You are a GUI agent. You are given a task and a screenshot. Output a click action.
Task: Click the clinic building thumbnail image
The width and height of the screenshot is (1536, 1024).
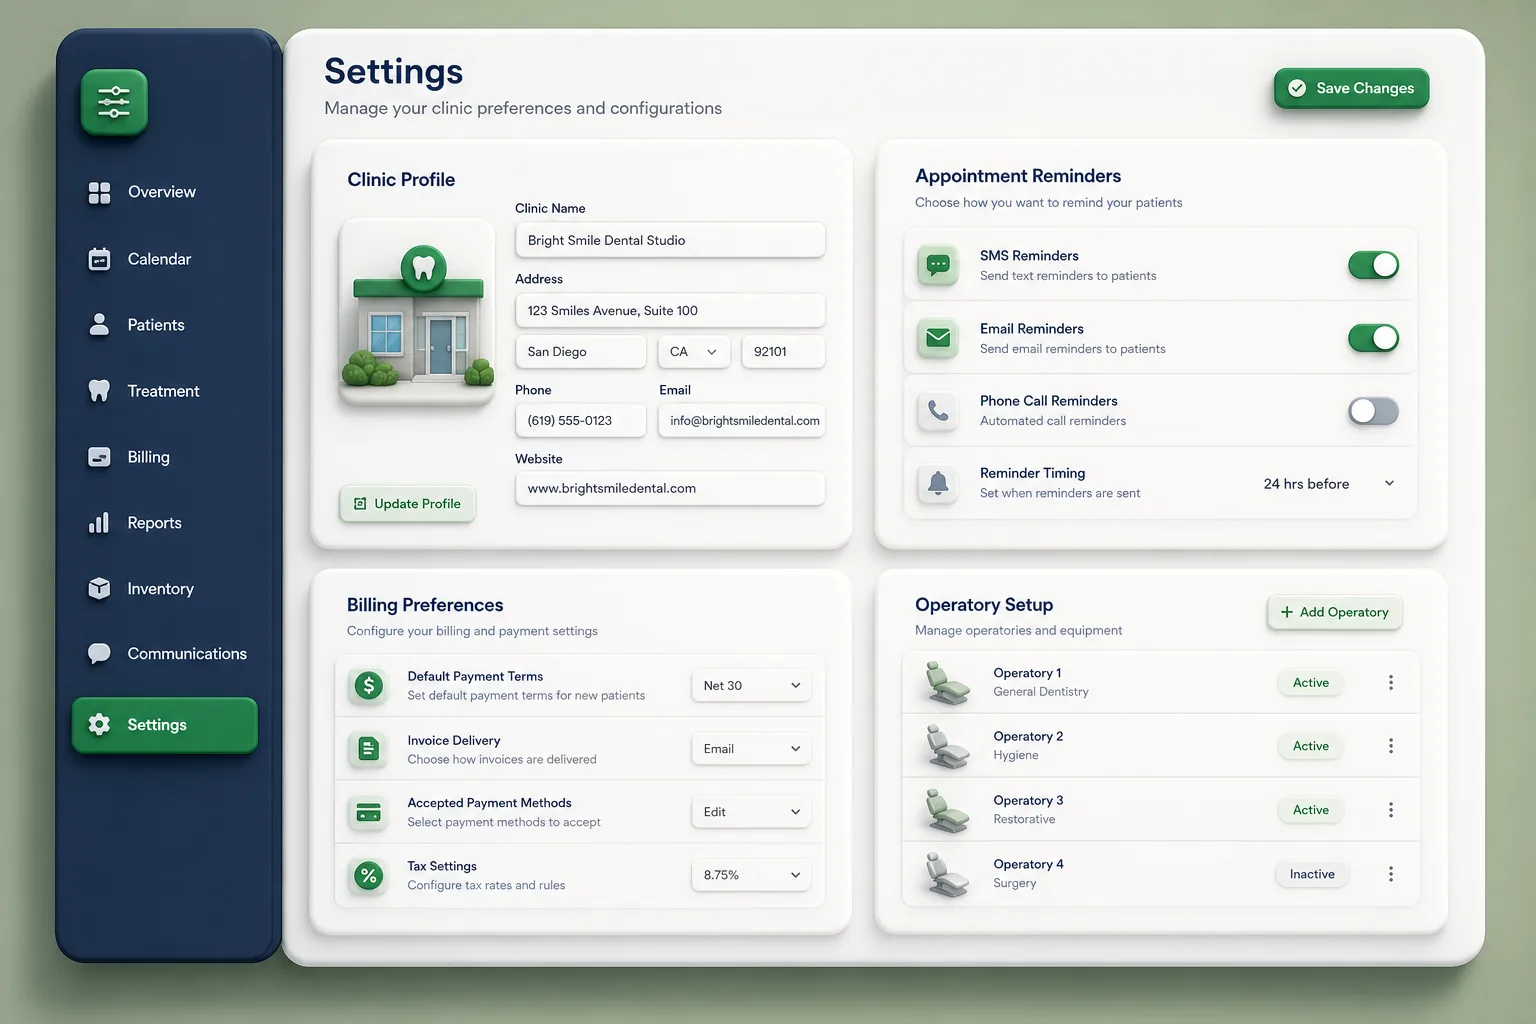coord(417,312)
